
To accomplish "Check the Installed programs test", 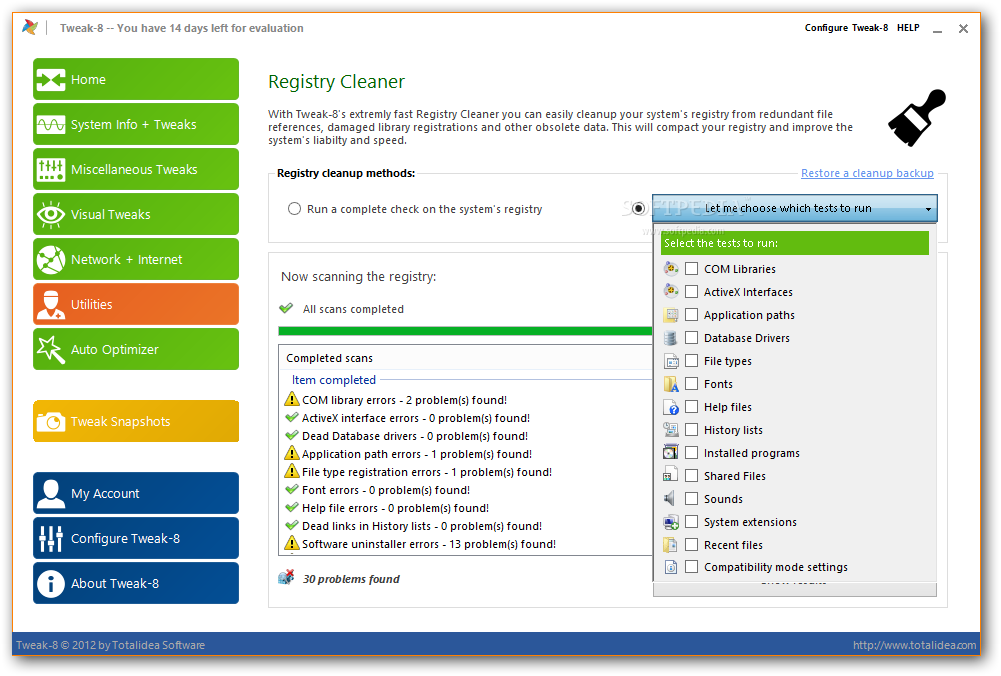I will (x=691, y=453).
